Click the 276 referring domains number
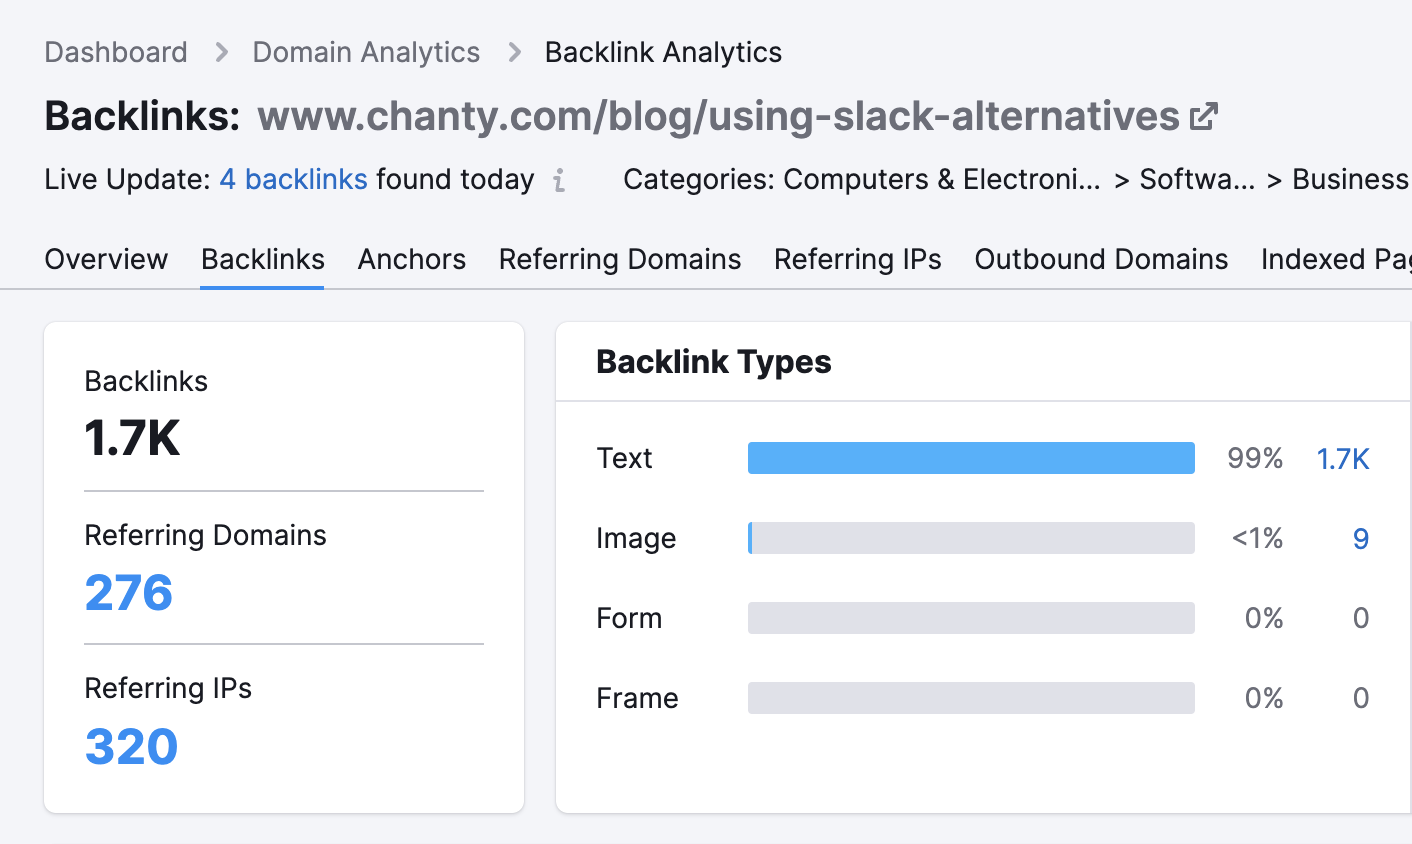Image resolution: width=1412 pixels, height=844 pixels. (129, 593)
